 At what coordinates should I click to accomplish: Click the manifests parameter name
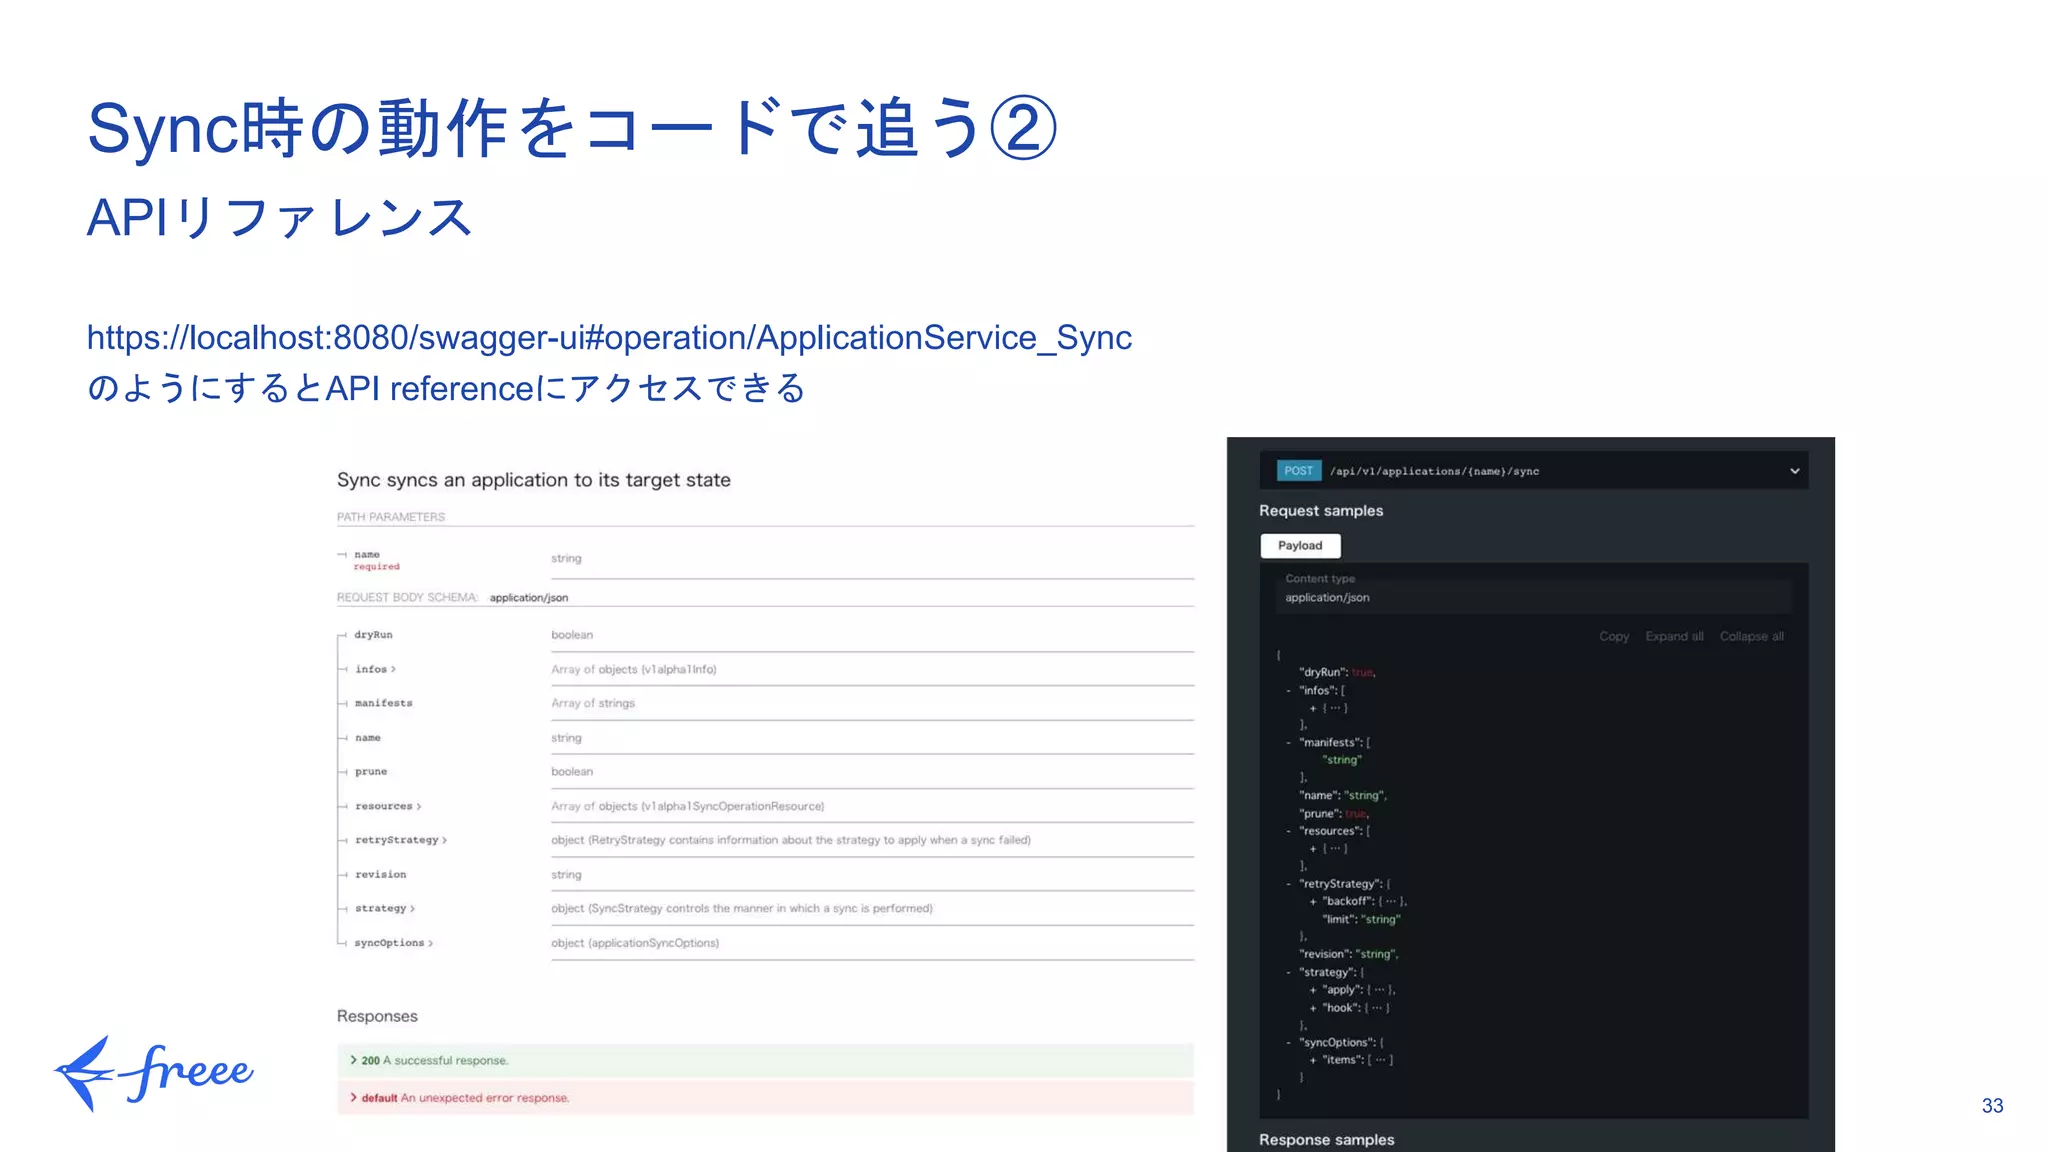click(383, 703)
